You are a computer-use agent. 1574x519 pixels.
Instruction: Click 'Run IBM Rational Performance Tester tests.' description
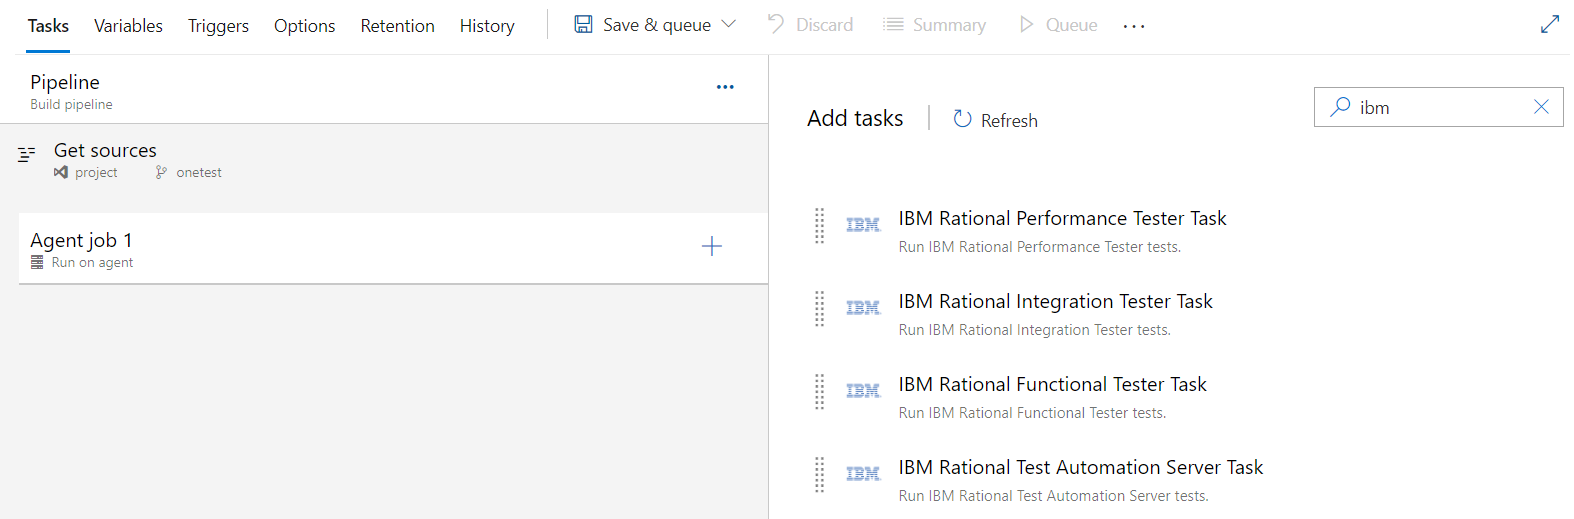click(1040, 247)
